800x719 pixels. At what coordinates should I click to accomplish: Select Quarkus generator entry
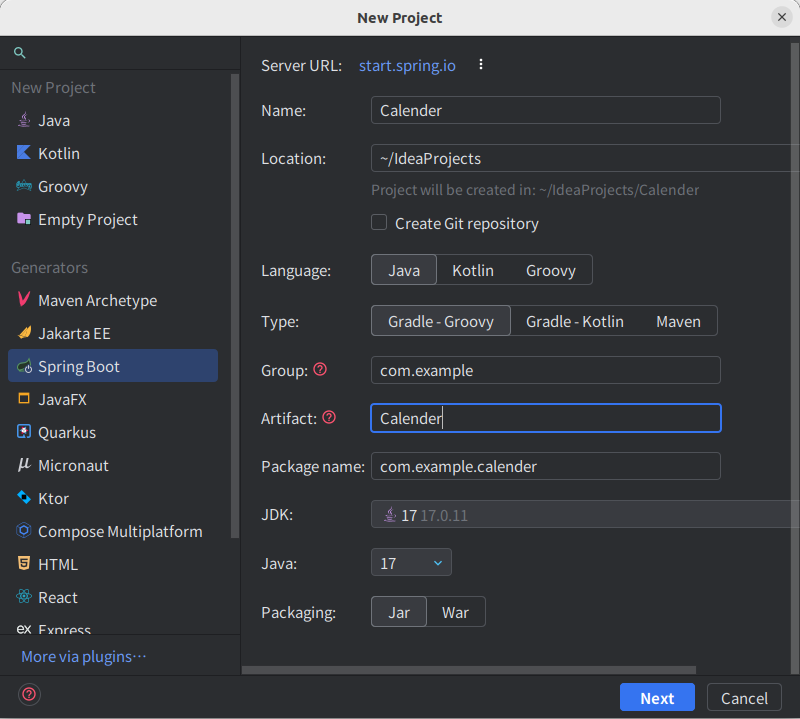pyautogui.click(x=113, y=432)
